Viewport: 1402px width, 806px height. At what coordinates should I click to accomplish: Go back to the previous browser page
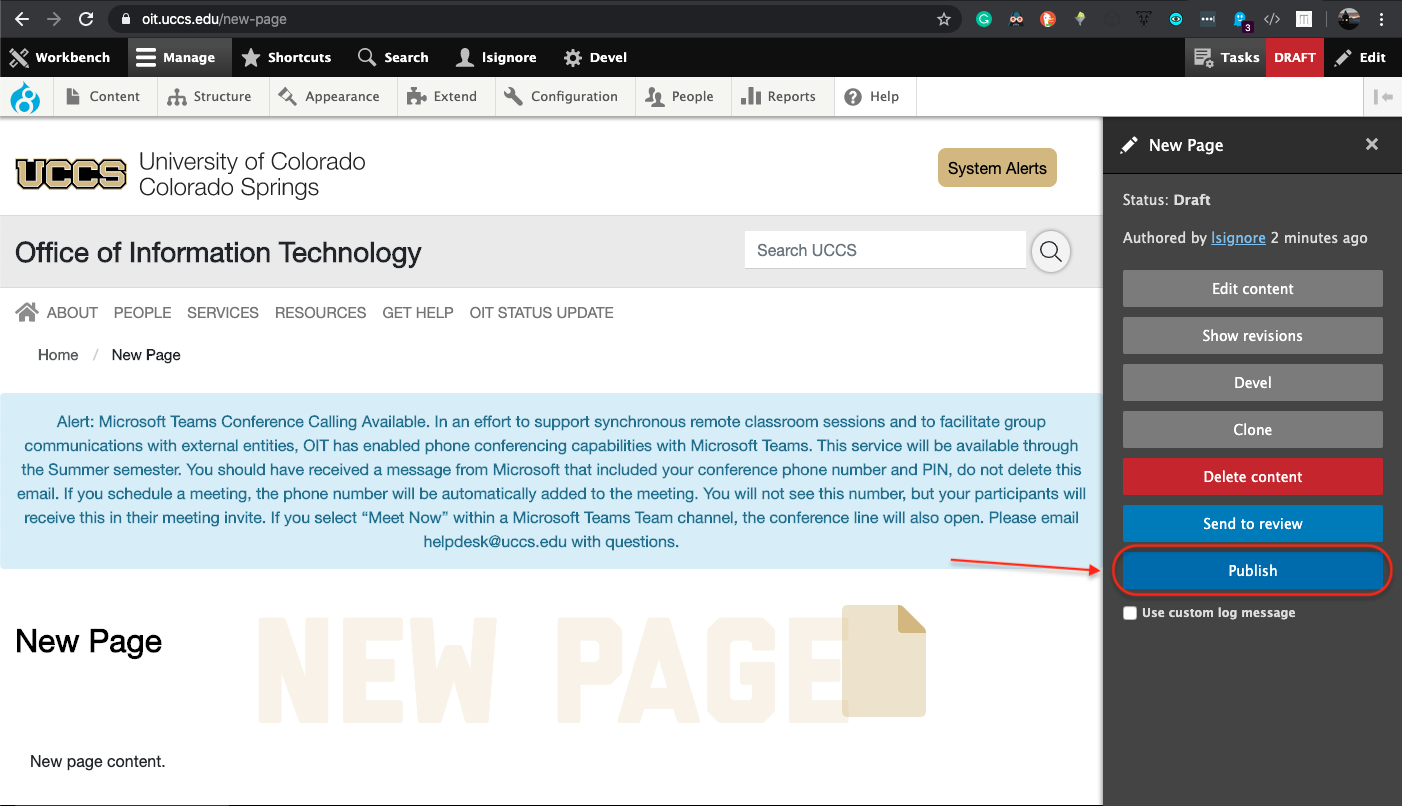pyautogui.click(x=21, y=19)
